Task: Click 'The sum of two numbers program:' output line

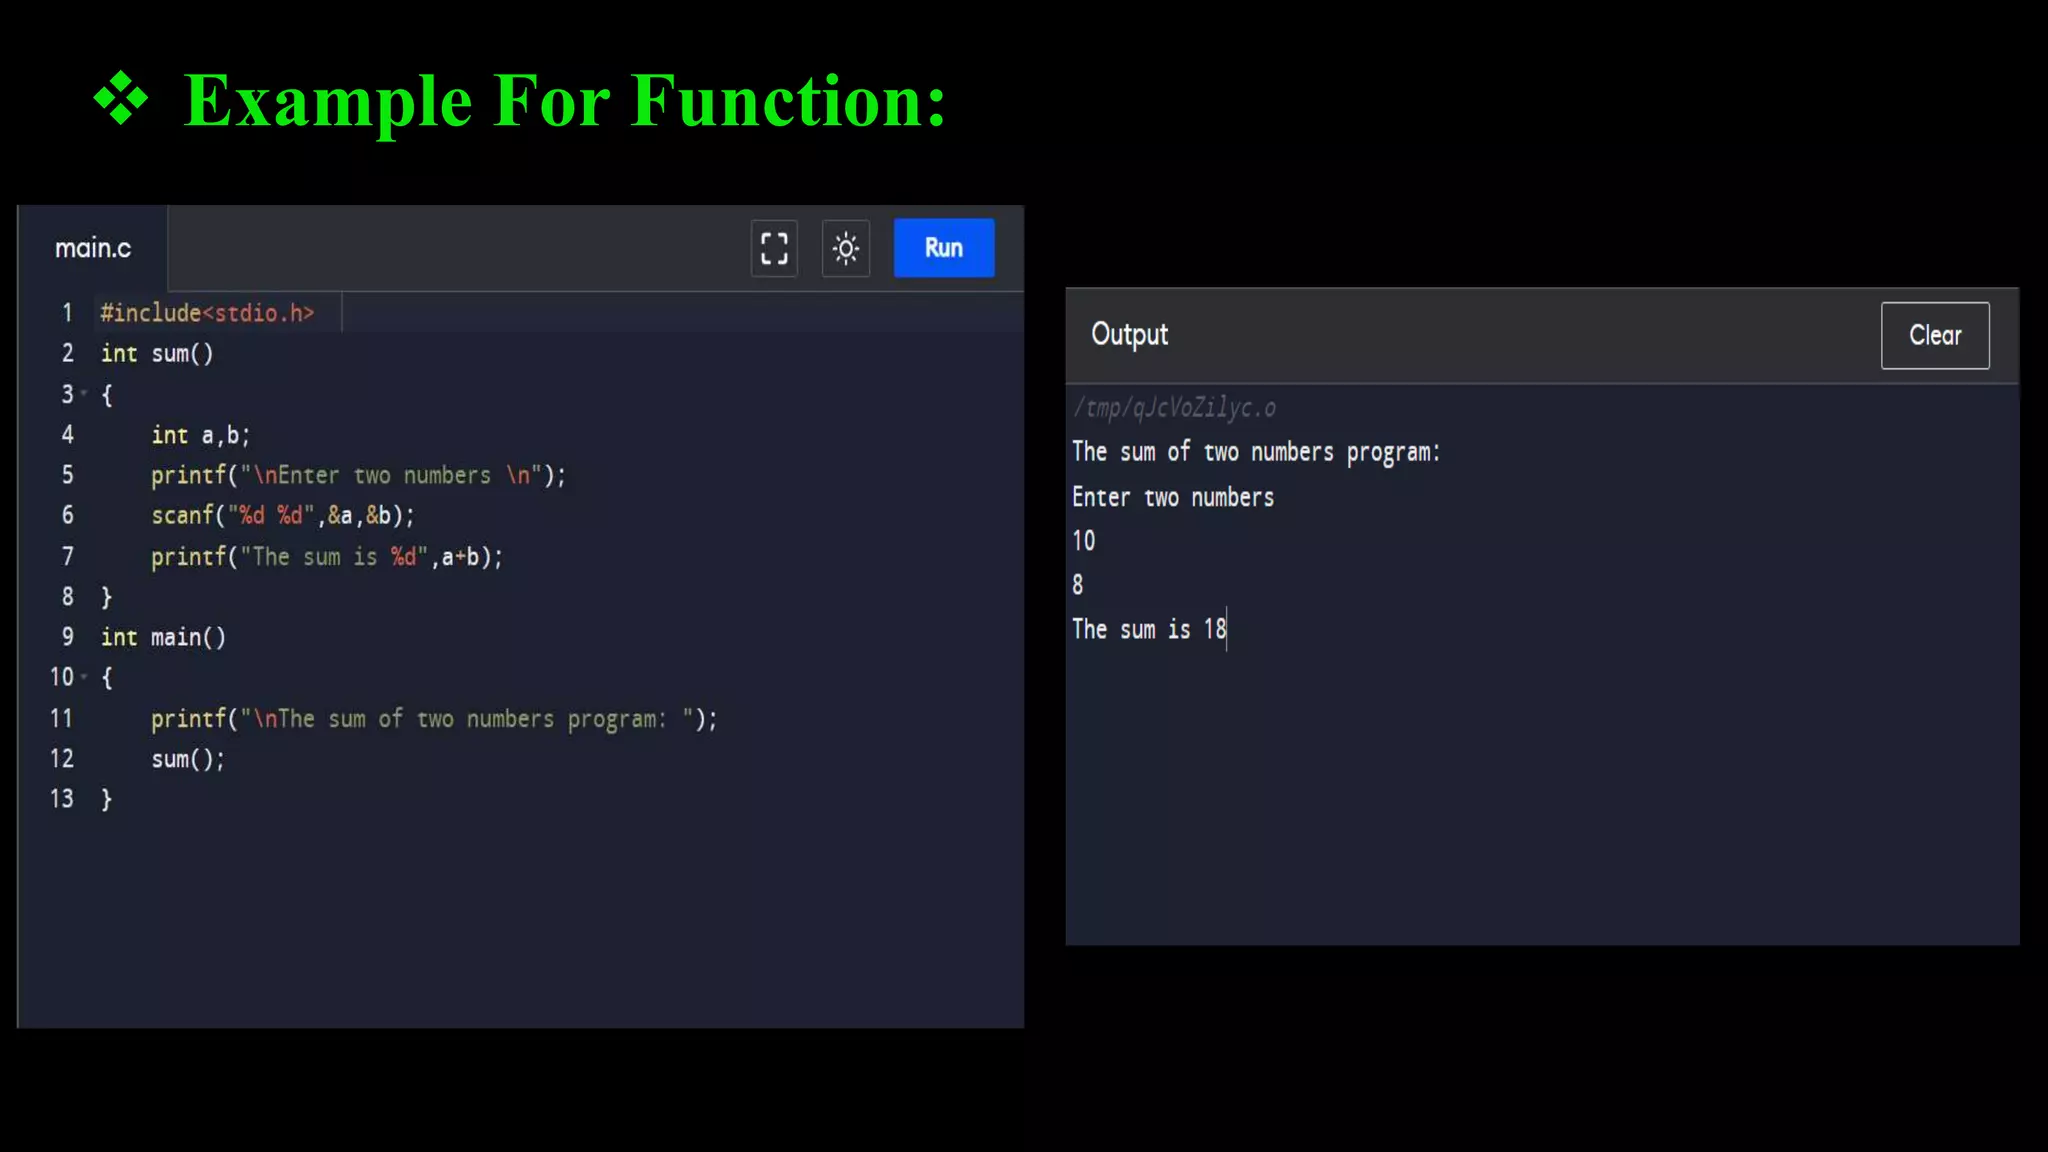Action: tap(1256, 452)
